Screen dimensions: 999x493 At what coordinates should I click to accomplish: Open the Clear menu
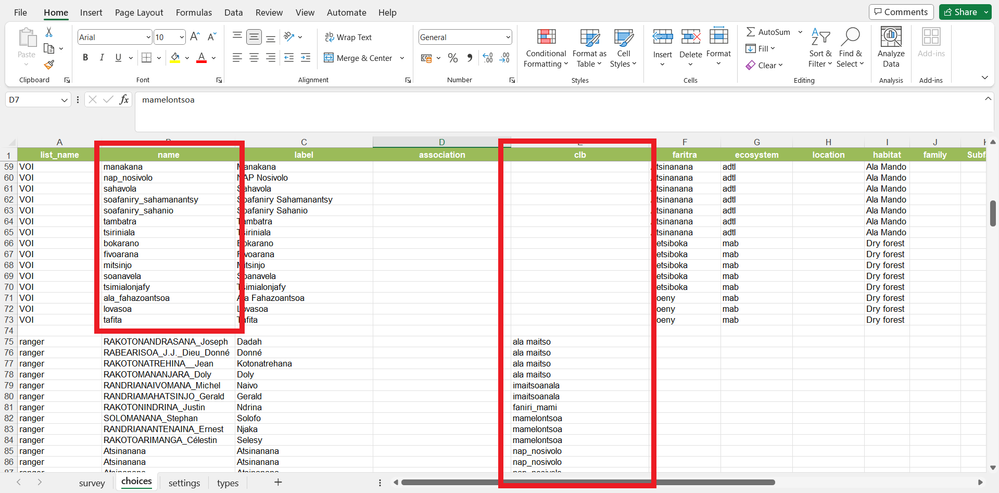(x=764, y=65)
